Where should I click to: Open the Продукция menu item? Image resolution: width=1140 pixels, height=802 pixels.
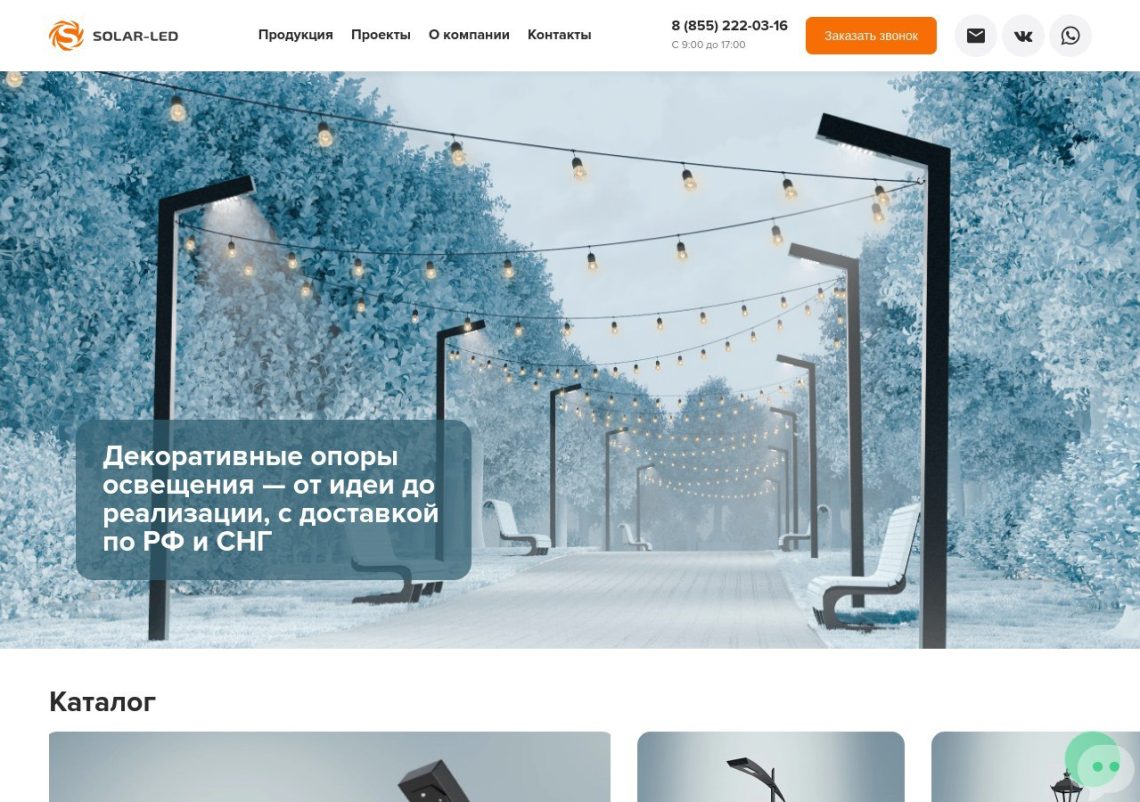295,35
